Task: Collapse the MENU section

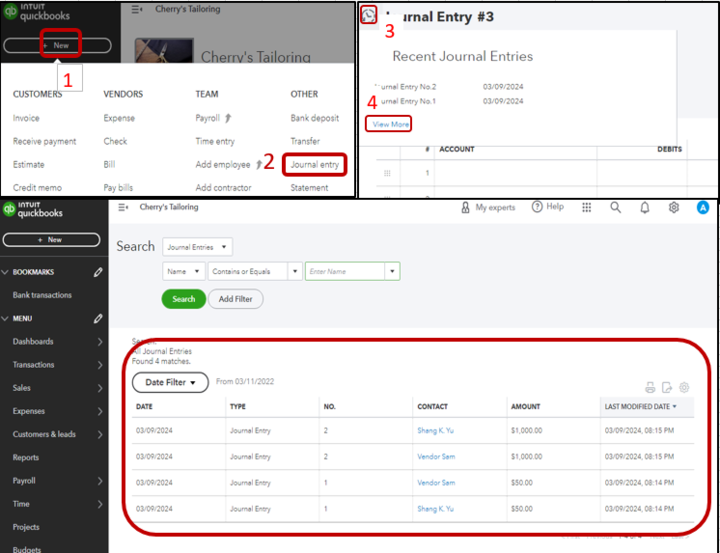Action: 6,319
